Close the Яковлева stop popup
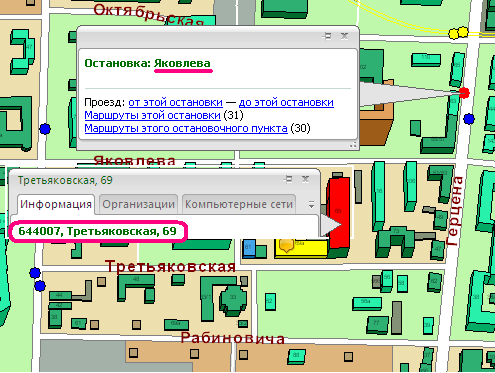Viewport: 495px width, 373px height. 345,36
